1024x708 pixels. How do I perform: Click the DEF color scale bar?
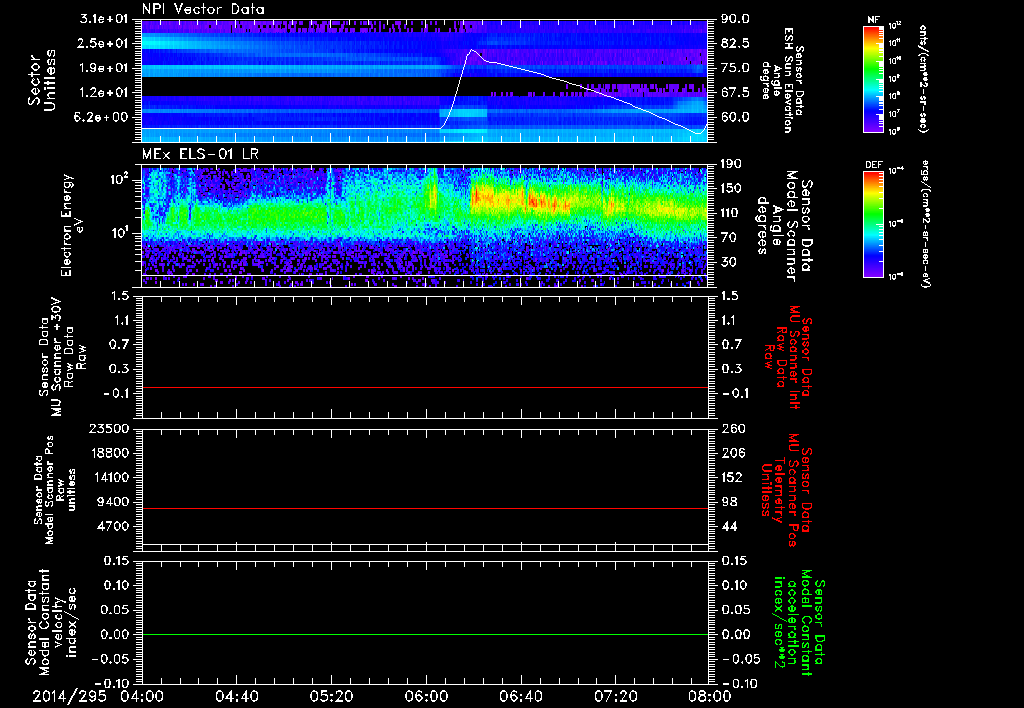pyautogui.click(x=874, y=222)
